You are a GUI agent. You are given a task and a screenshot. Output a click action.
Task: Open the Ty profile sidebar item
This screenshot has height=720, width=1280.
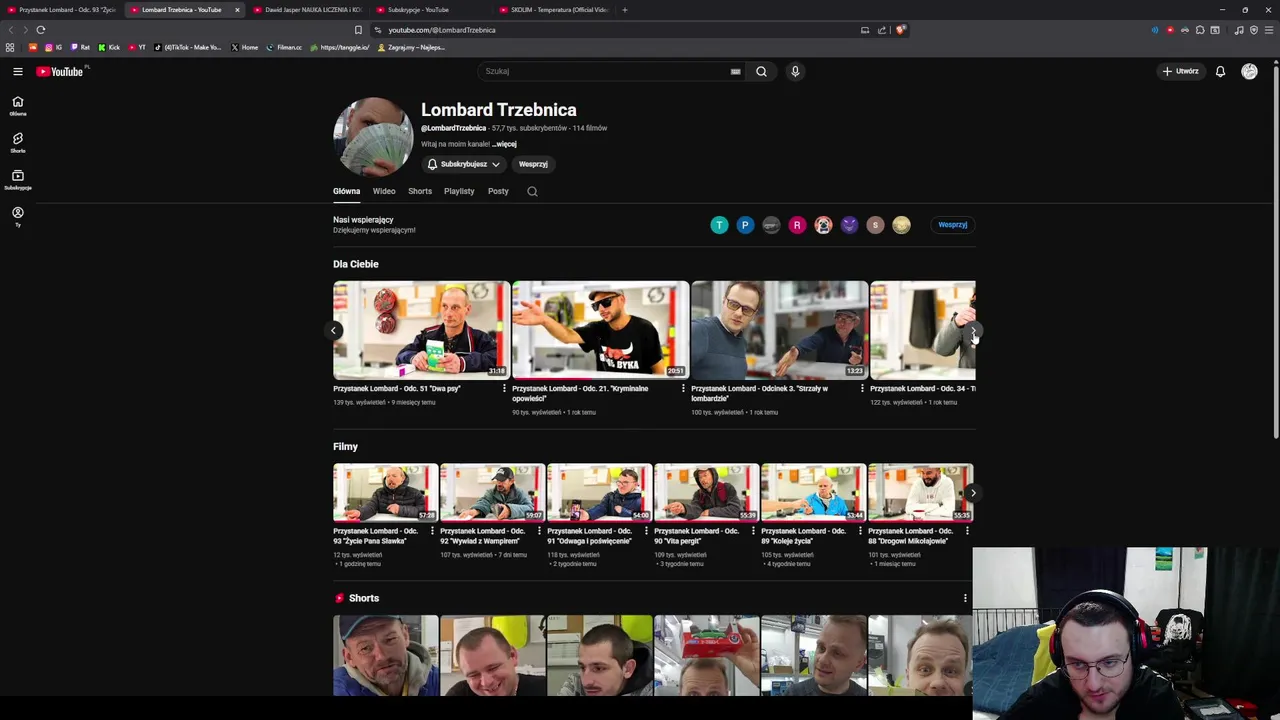(17, 217)
